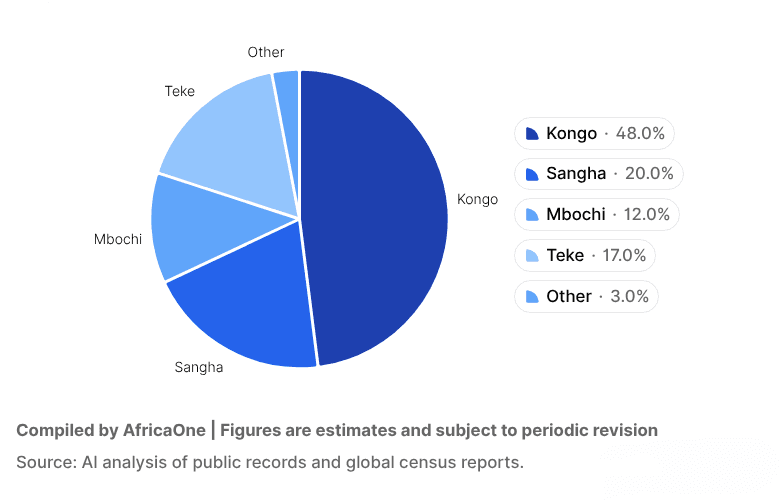This screenshot has width=784, height=500.
Task: Toggle the Kongo 48.0% legend pill
Action: click(595, 134)
